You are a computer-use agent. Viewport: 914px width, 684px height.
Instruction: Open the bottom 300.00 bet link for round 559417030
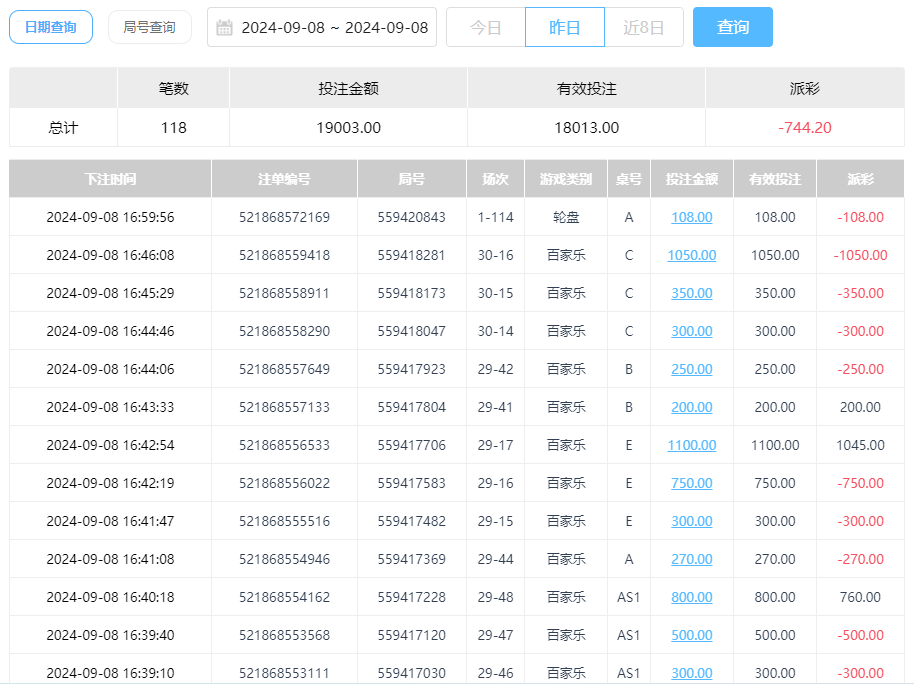pos(692,673)
